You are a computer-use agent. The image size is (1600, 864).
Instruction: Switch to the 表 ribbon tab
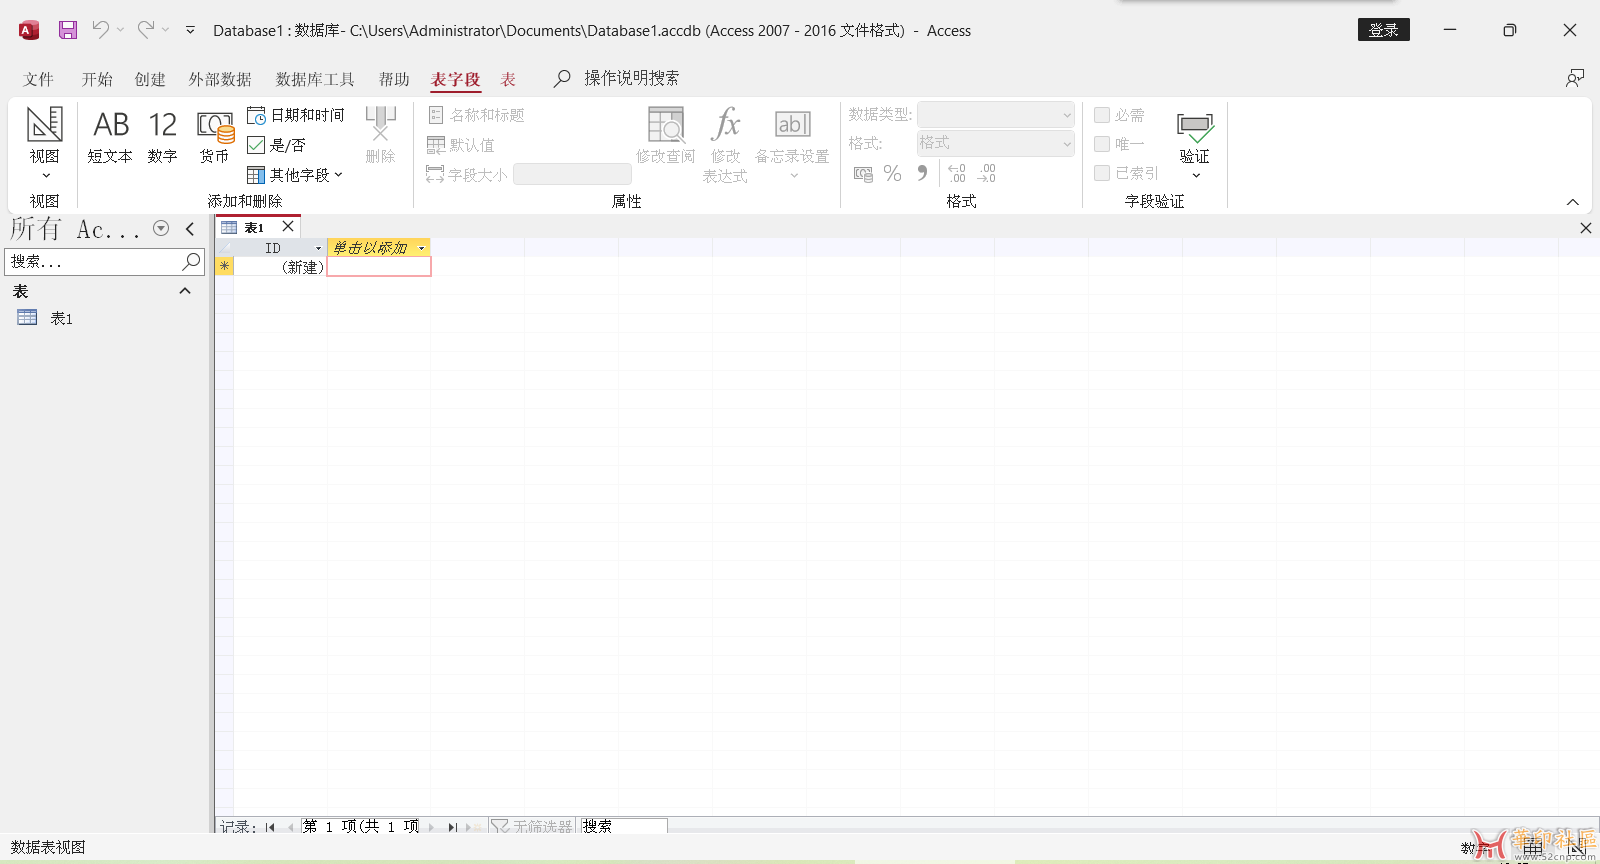[508, 79]
